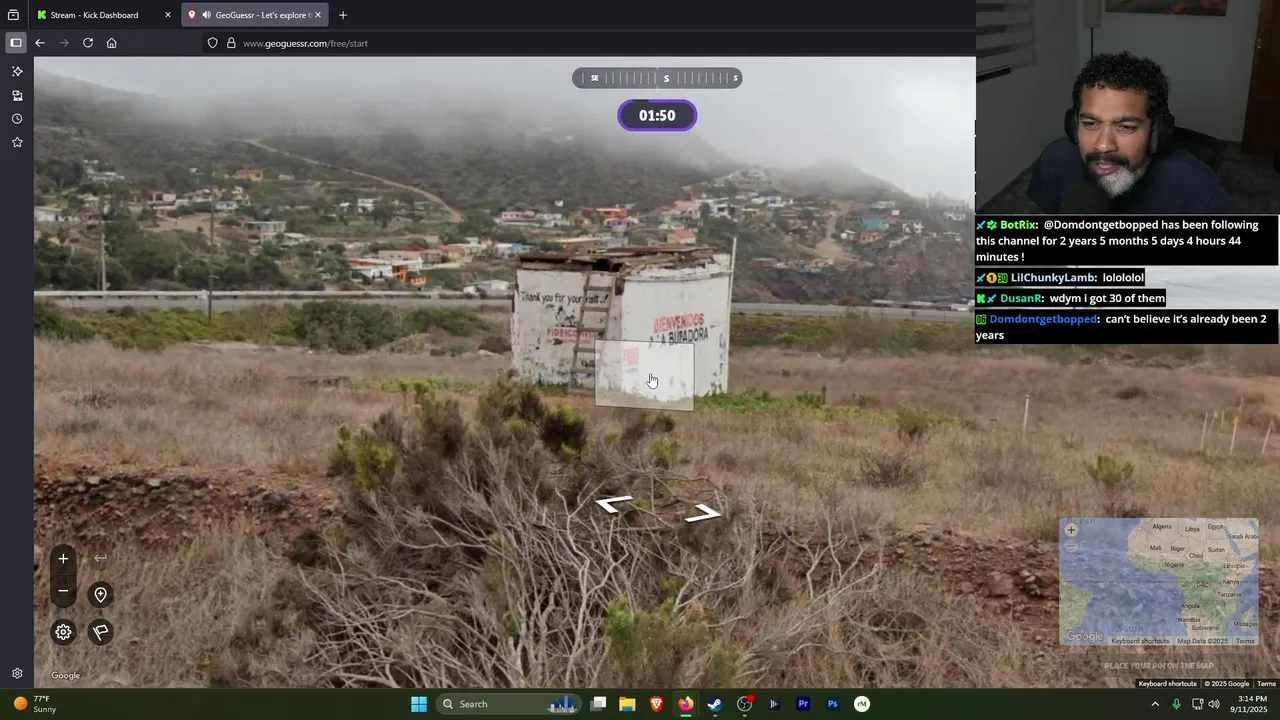This screenshot has width=1280, height=720.
Task: Zoom out the street view with minus button
Action: point(63,591)
